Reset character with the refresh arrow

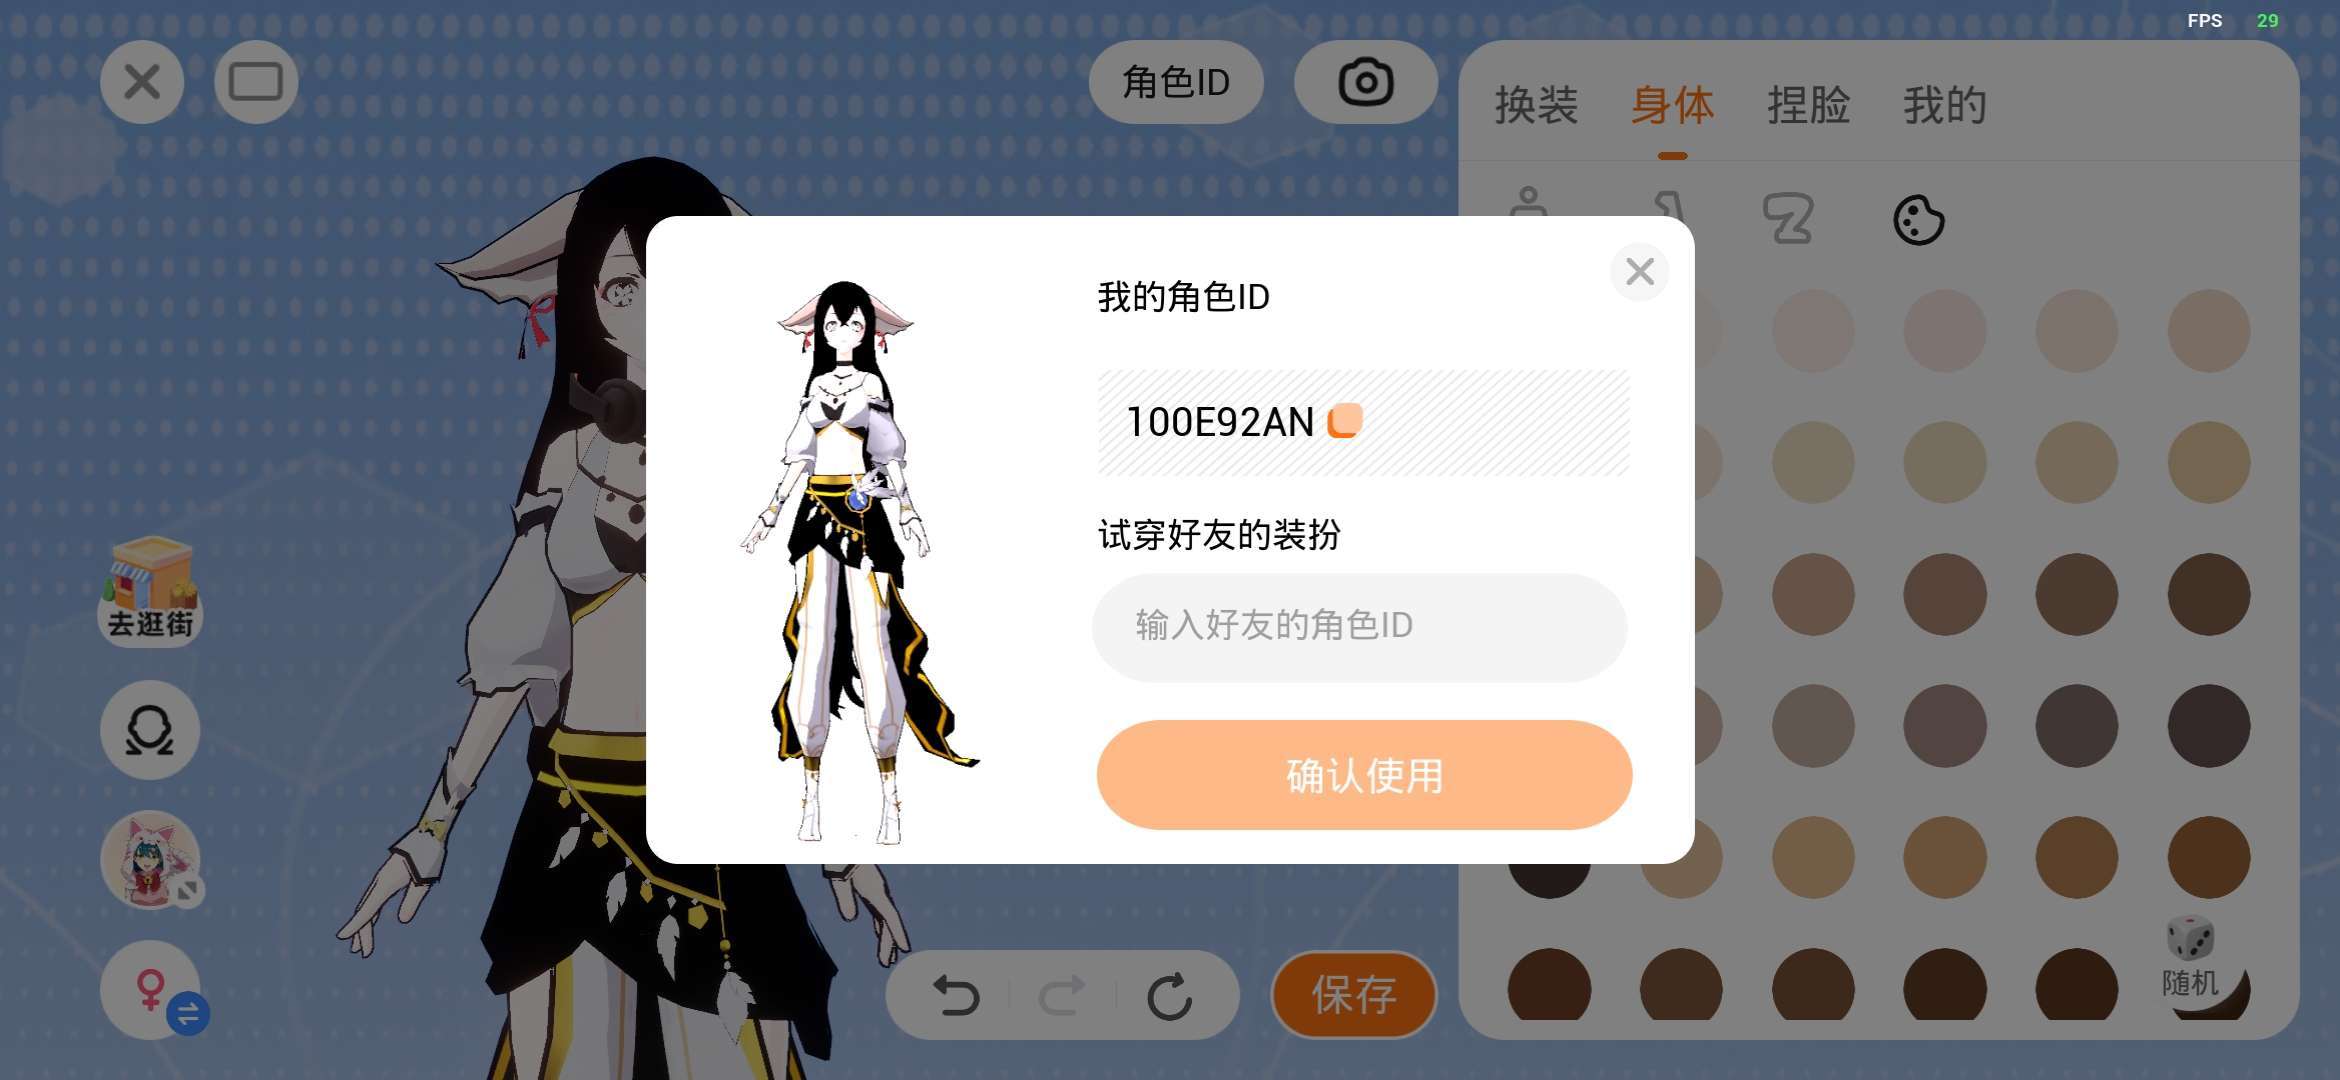(x=1169, y=996)
